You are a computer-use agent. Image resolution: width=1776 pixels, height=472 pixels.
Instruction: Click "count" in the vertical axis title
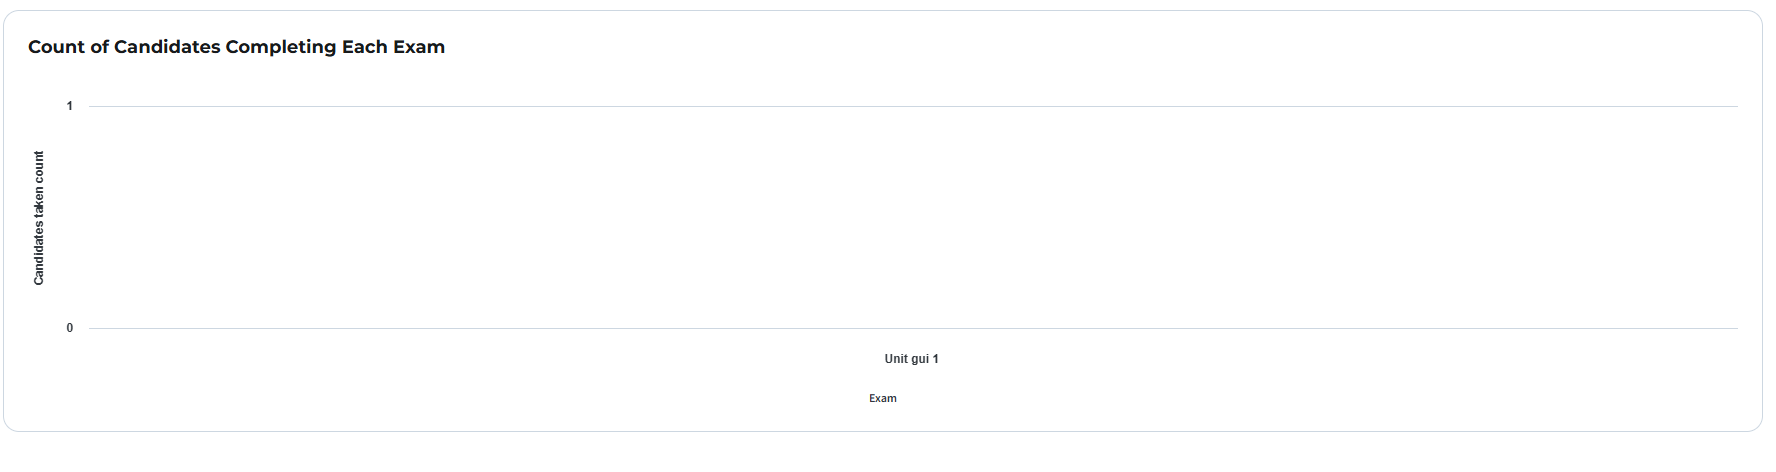(x=39, y=167)
